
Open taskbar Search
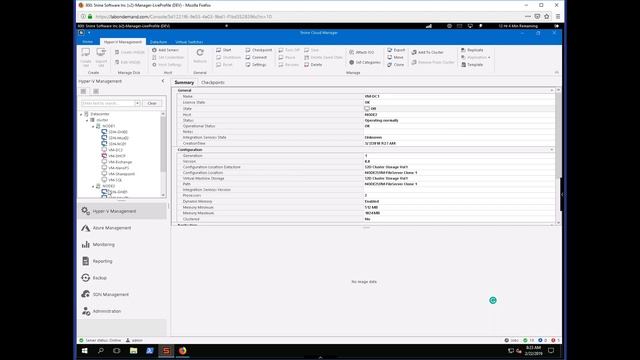click(x=101, y=351)
